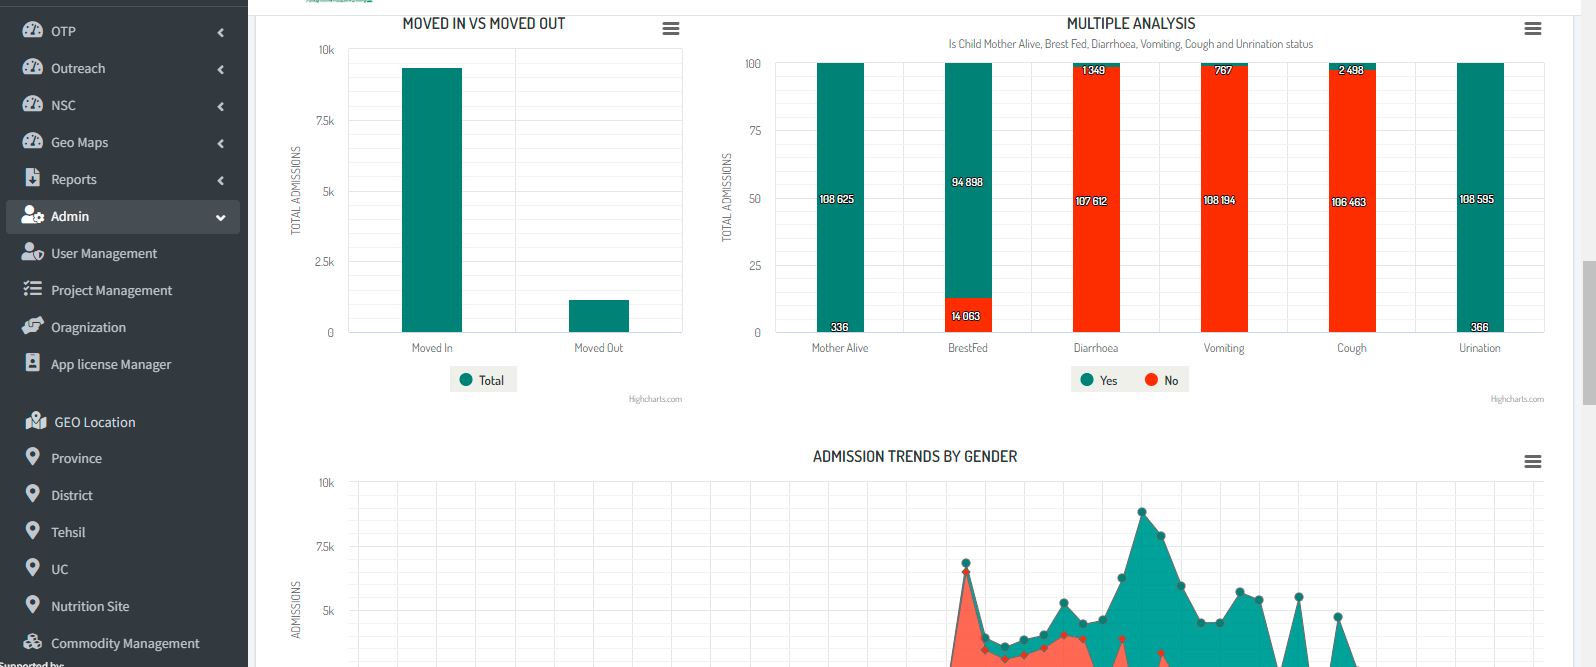The image size is (1596, 667).
Task: Open the Outreach menu item
Action: 123,68
